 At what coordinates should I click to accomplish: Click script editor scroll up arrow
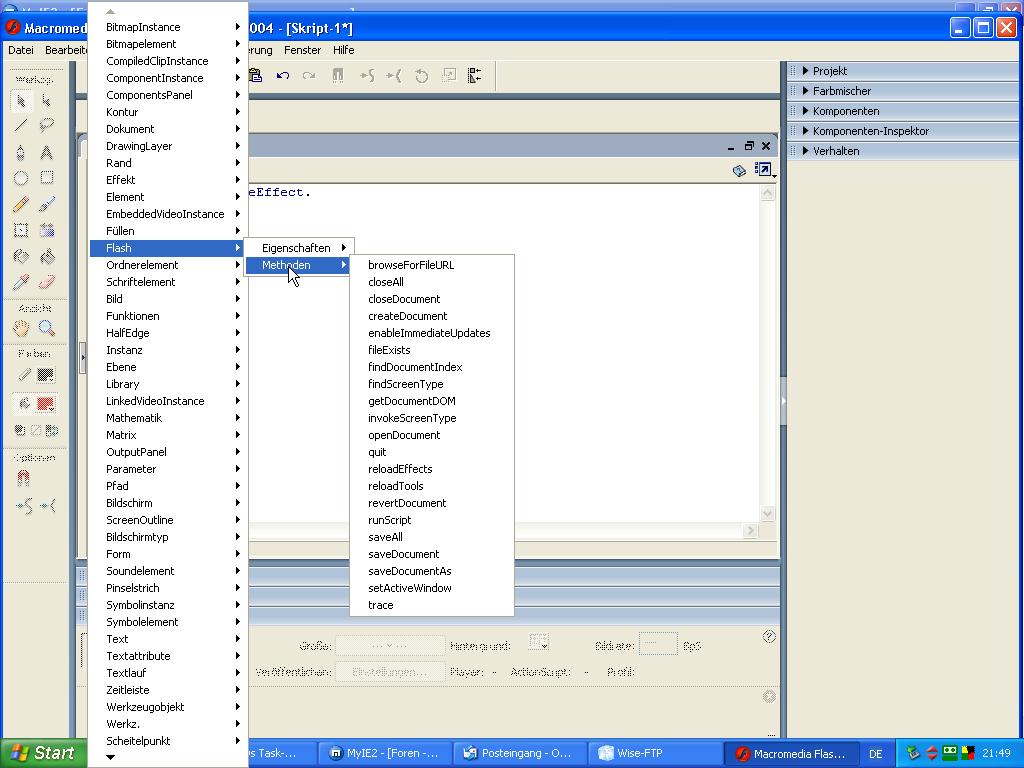[768, 193]
